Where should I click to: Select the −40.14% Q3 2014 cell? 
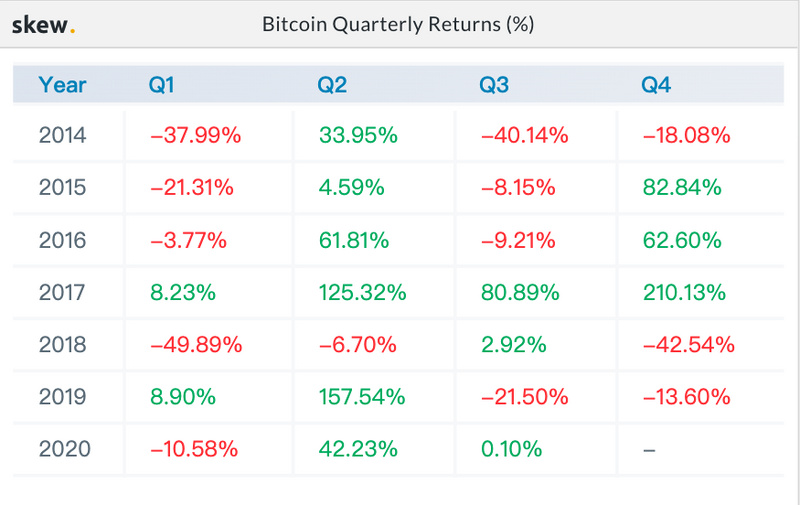[524, 135]
